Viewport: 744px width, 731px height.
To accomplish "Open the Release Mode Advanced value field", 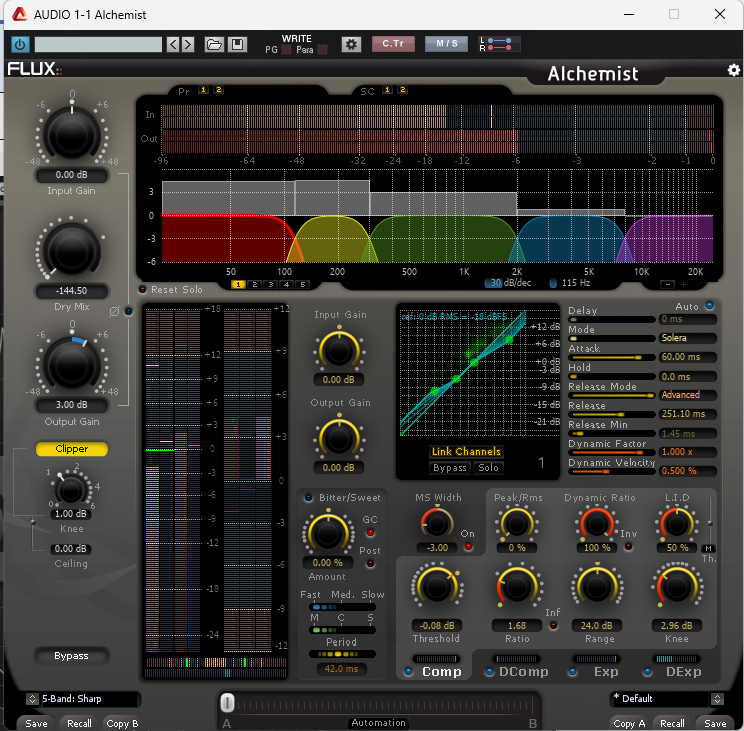I will tap(687, 395).
